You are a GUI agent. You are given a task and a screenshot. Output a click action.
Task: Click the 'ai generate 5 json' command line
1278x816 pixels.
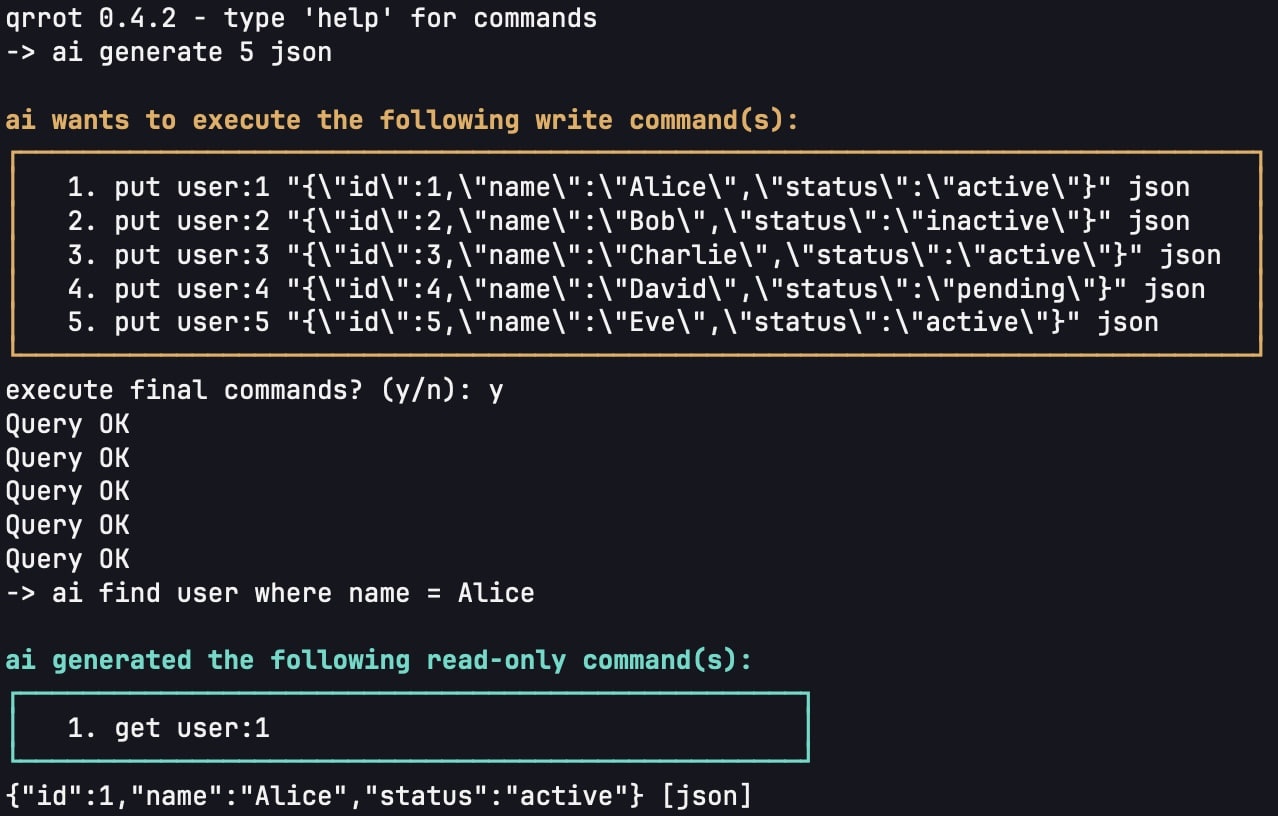(168, 52)
